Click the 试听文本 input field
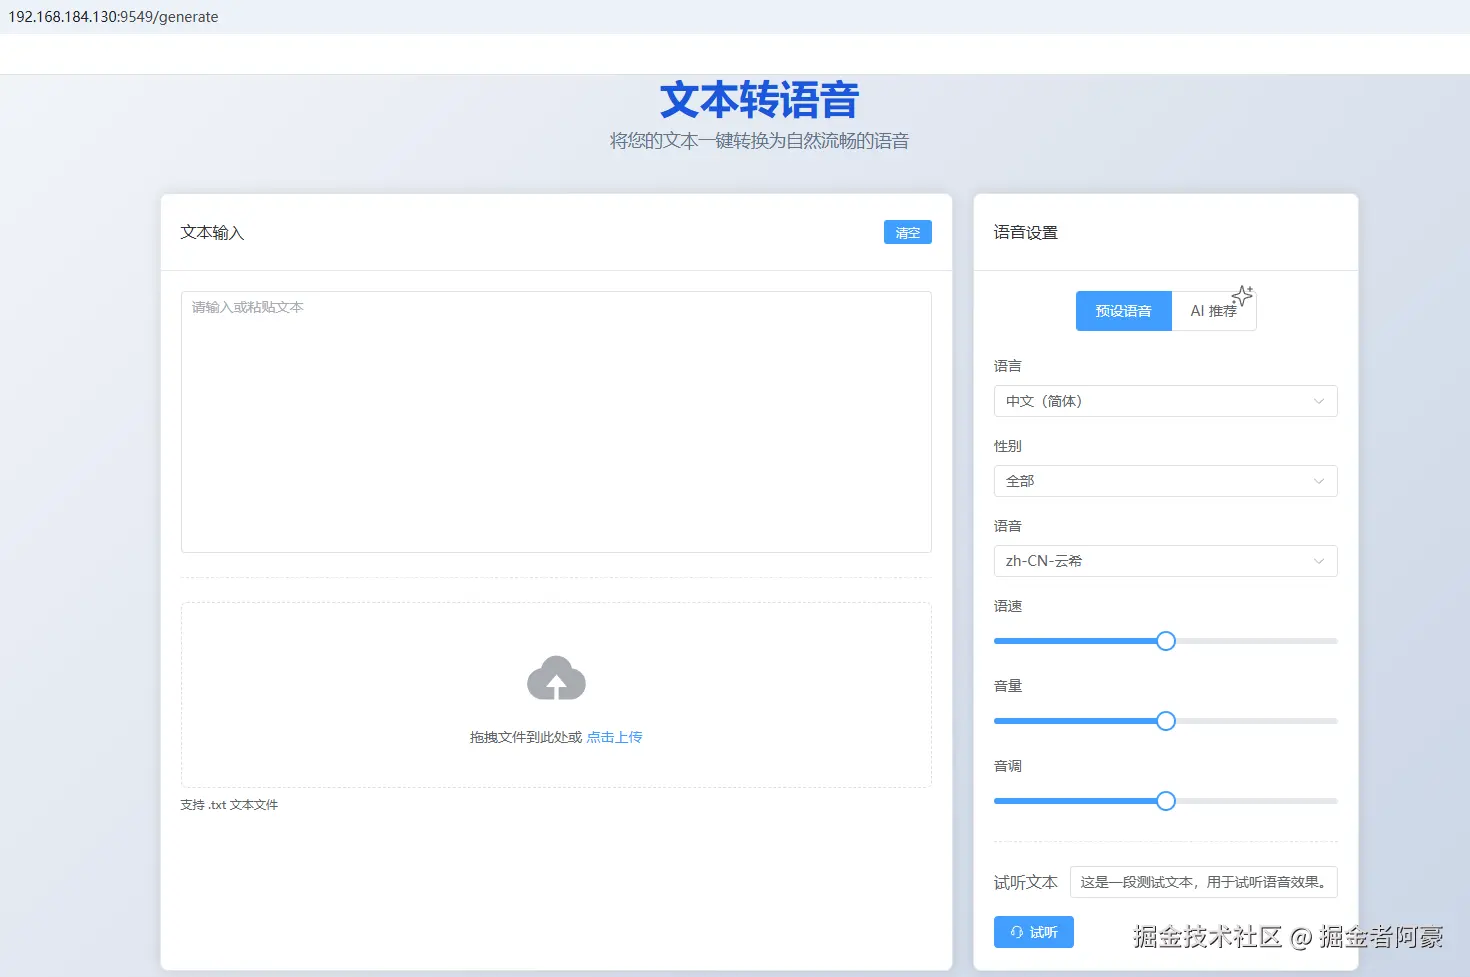Viewport: 1470px width, 977px height. [1203, 882]
